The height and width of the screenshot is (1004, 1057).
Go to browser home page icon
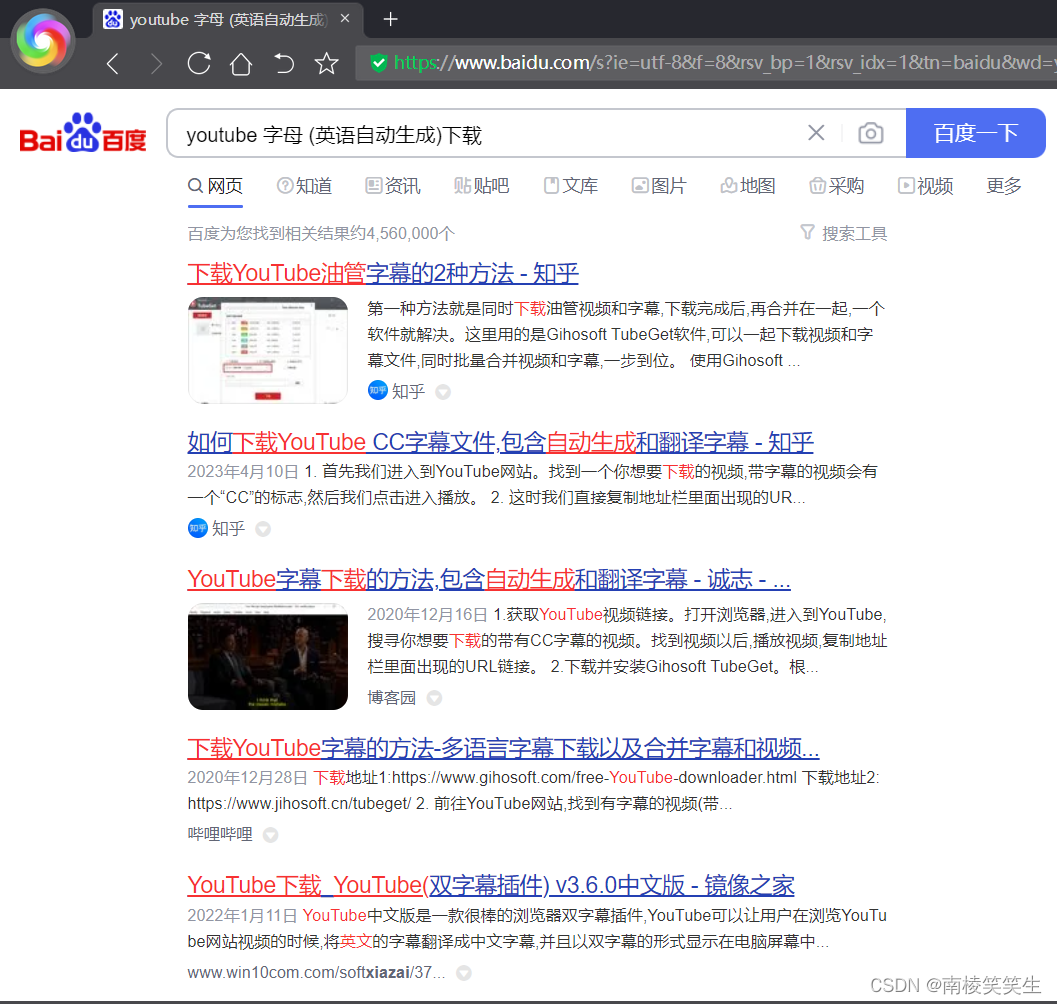241,63
